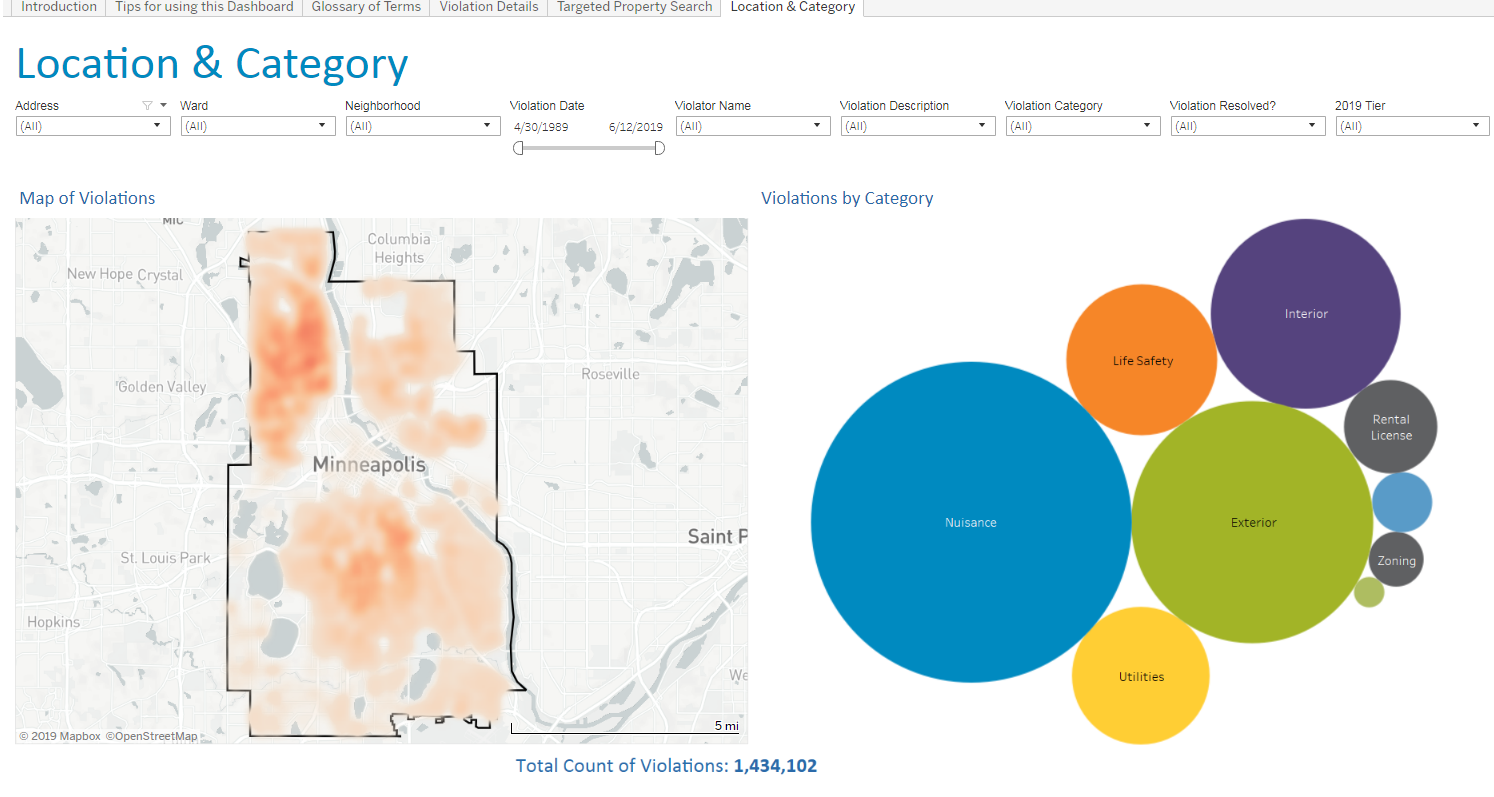Screen dimensions: 1494x797
Task: Open the 2019 Tier dropdown
Action: click(1477, 125)
